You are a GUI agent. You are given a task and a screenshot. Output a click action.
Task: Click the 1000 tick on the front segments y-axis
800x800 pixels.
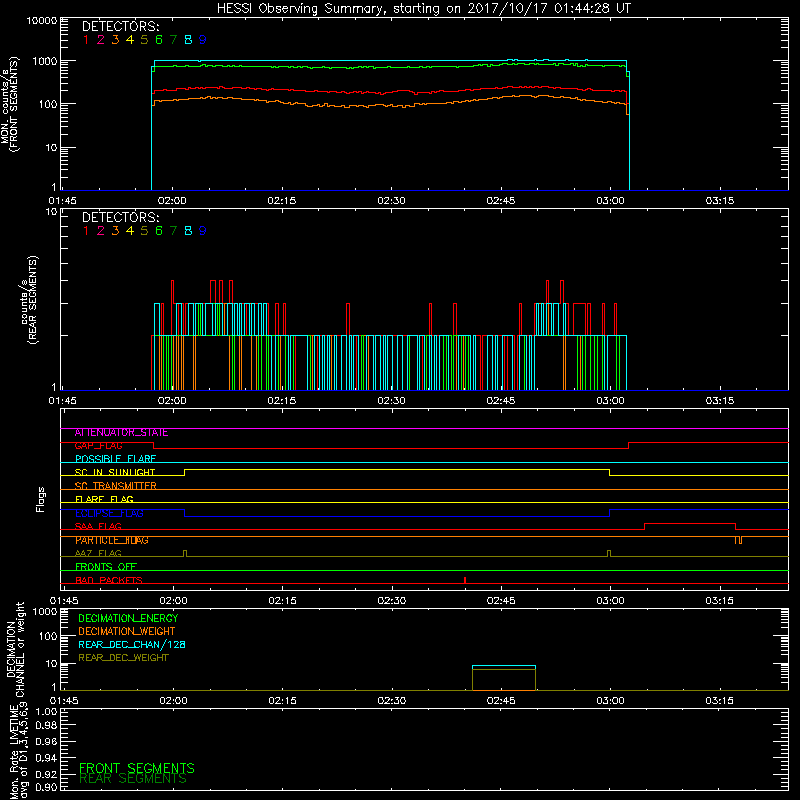[x=45, y=62]
